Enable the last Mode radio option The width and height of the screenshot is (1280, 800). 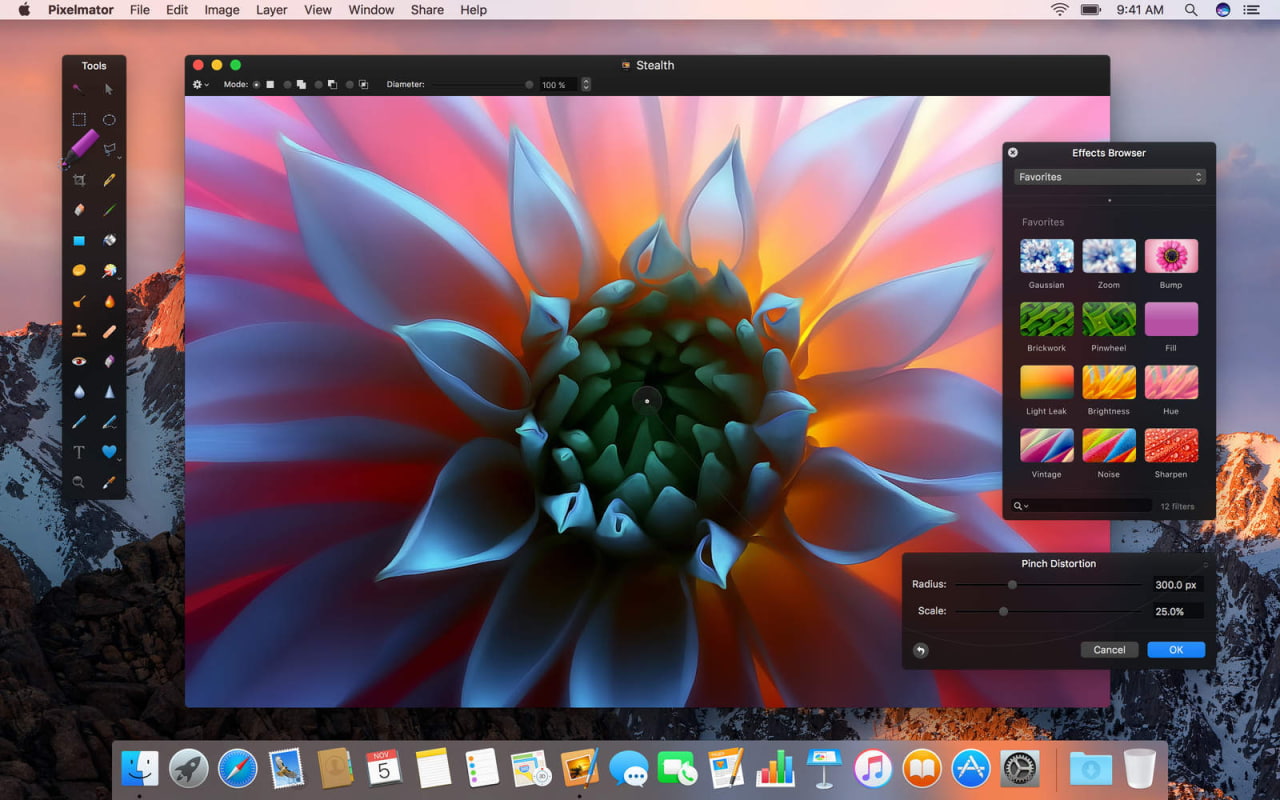pos(350,85)
